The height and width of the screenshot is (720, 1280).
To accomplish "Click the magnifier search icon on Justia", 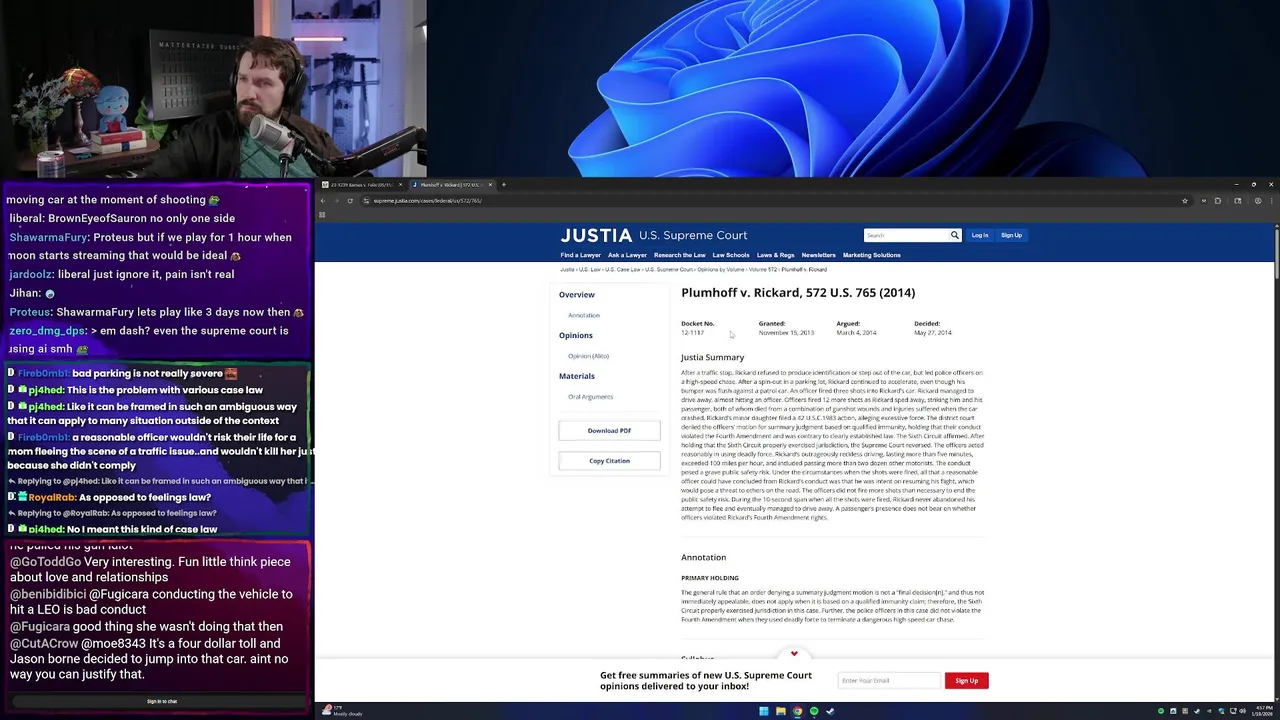I will coord(955,235).
